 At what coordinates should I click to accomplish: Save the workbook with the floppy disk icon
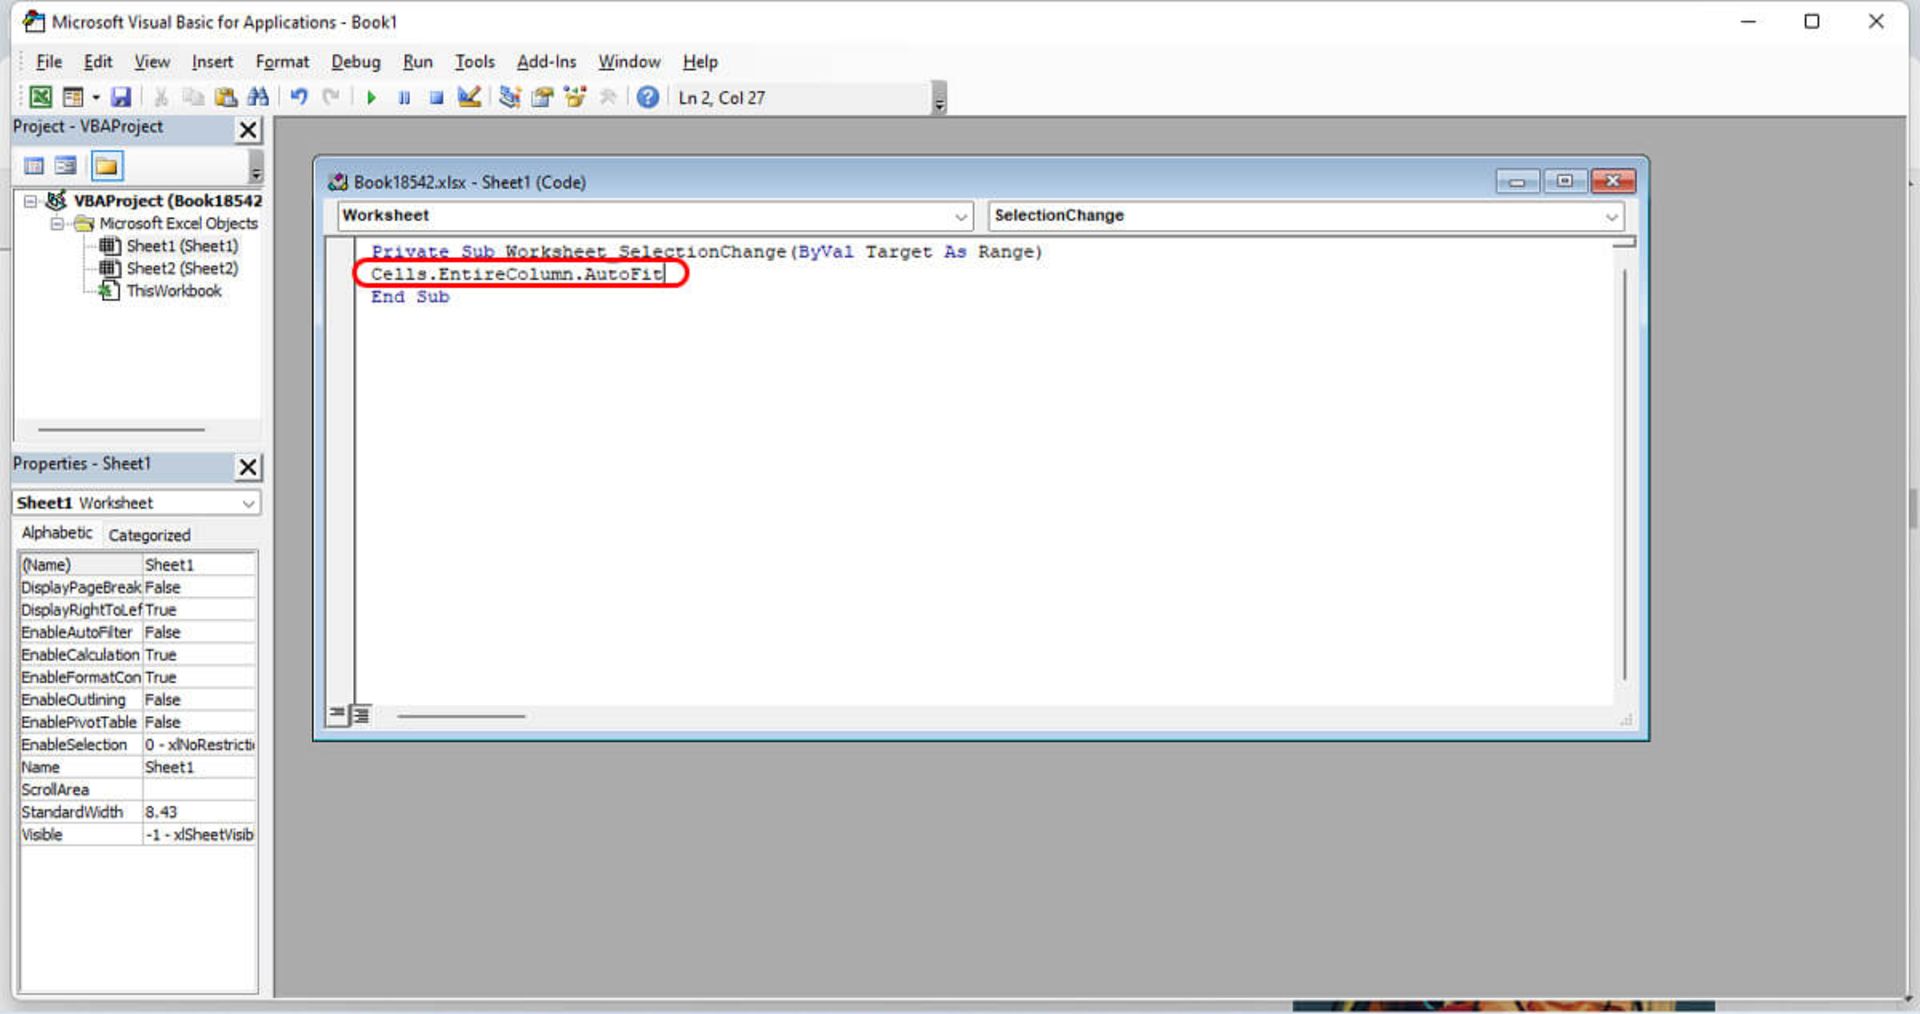(x=121, y=97)
